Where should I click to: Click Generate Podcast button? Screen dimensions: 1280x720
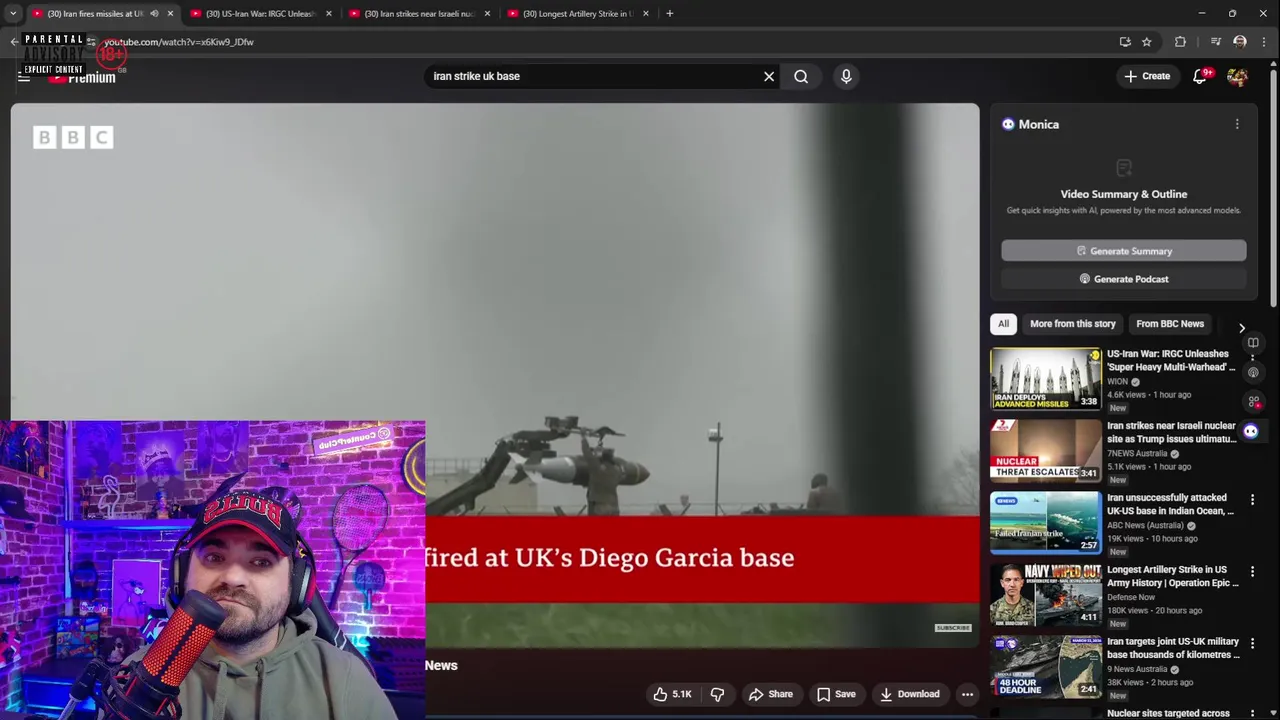click(1124, 279)
